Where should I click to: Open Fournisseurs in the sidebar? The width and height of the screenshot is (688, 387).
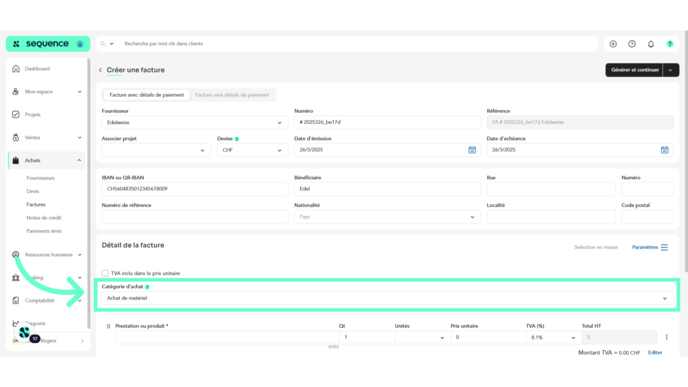coord(40,178)
